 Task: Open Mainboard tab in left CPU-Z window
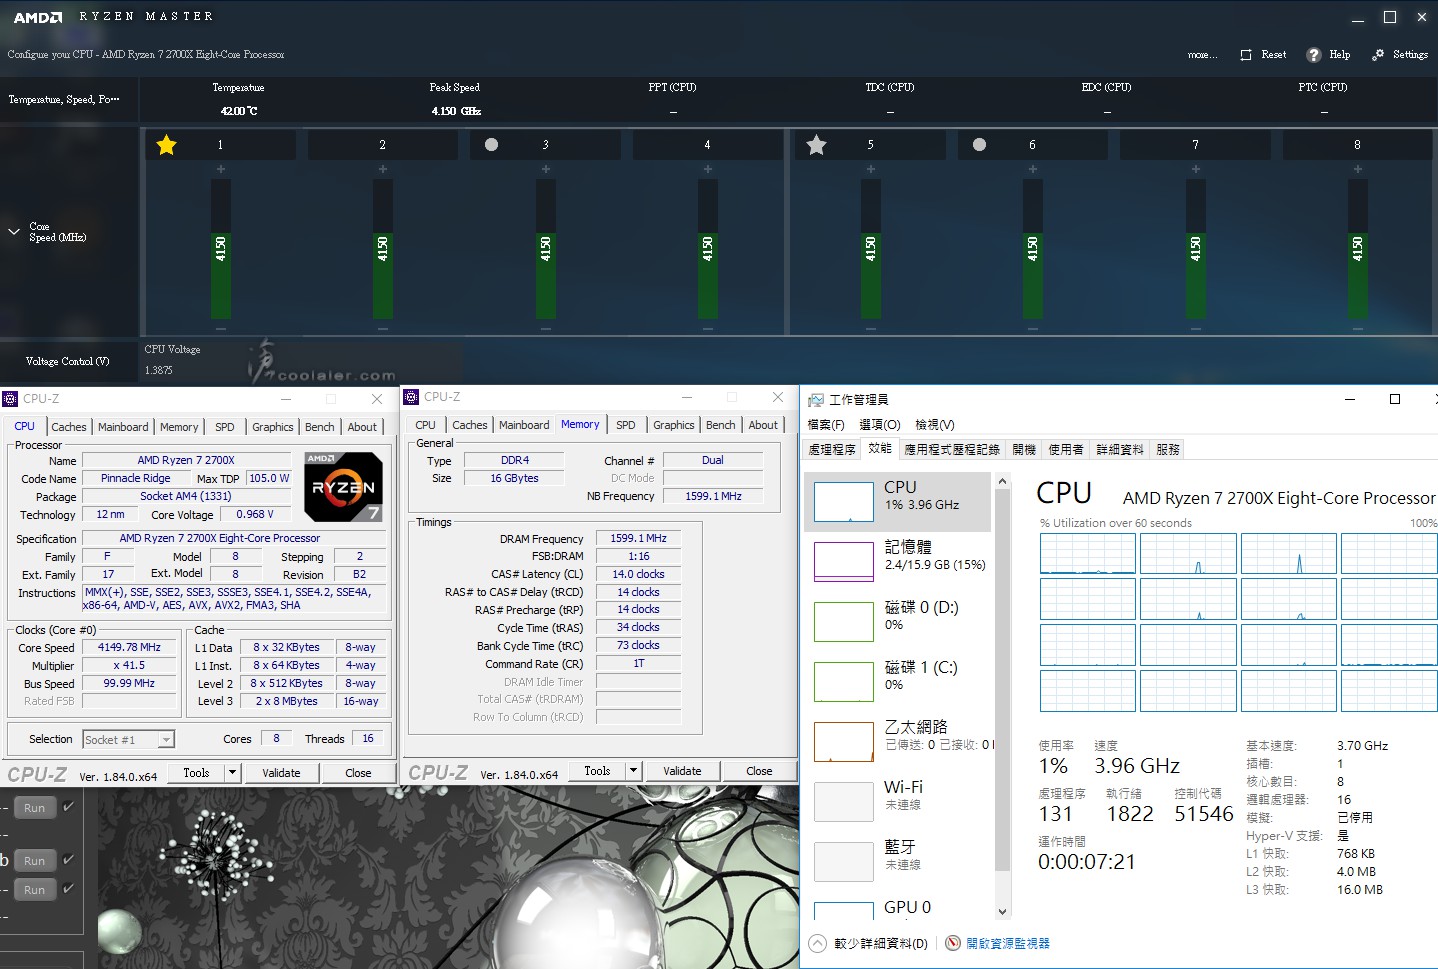coord(123,427)
